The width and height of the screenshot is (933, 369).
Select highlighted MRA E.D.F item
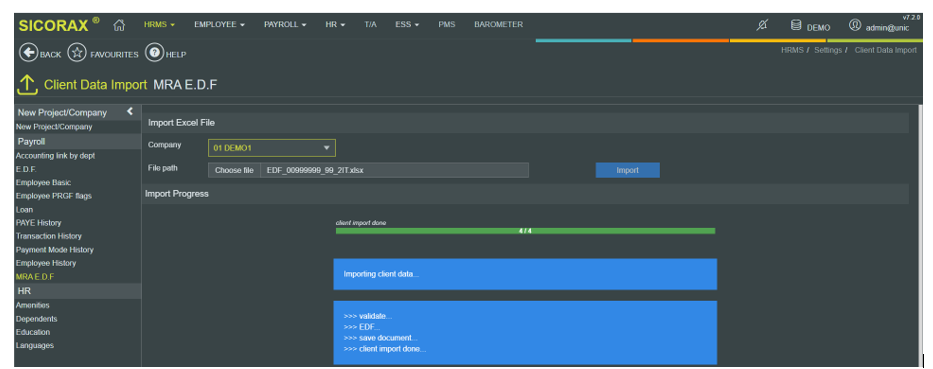35,277
